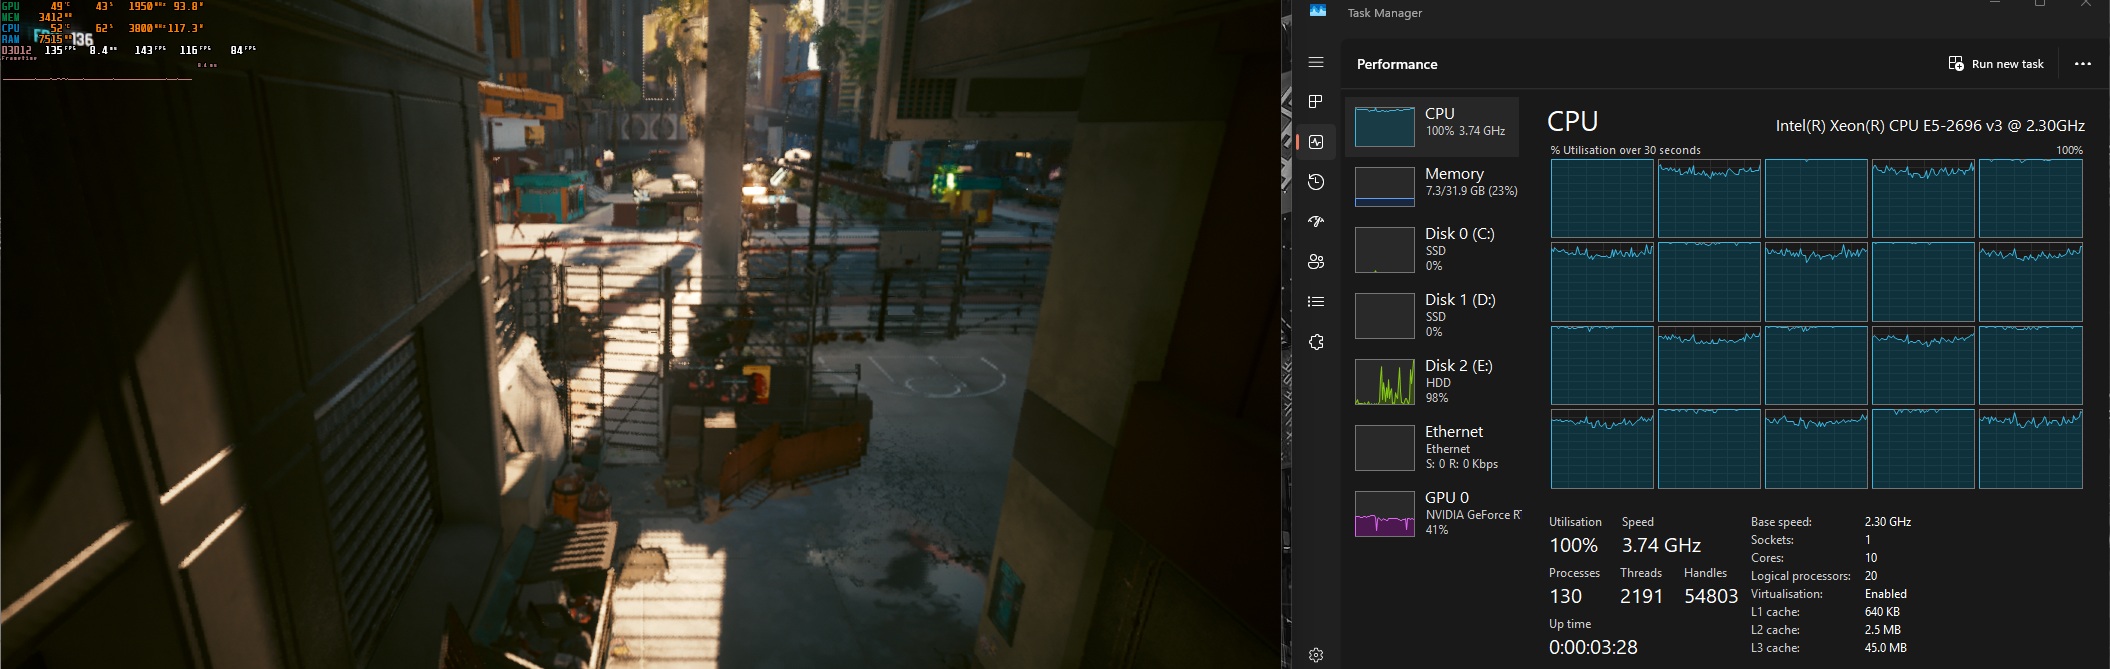Click the handles count 54803

[1711, 596]
